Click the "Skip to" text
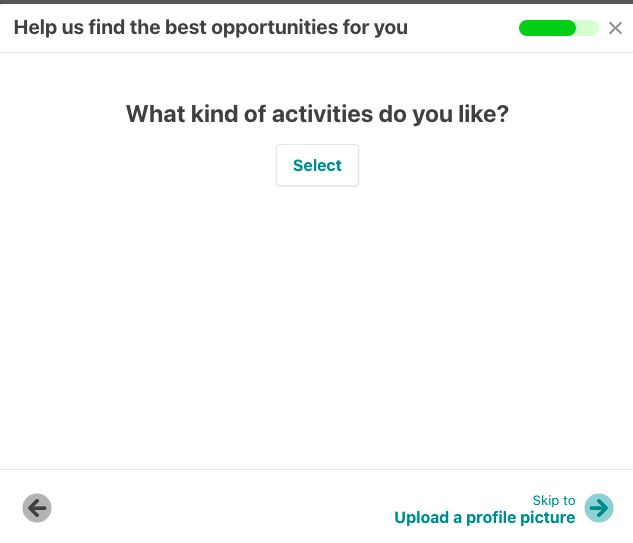The height and width of the screenshot is (543, 633). pyautogui.click(x=554, y=500)
